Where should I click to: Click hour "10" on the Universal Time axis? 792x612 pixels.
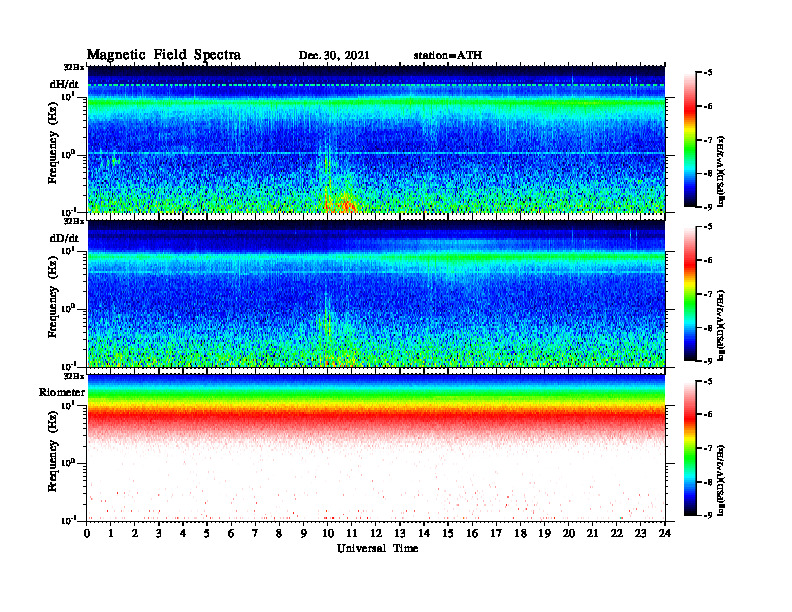[328, 533]
